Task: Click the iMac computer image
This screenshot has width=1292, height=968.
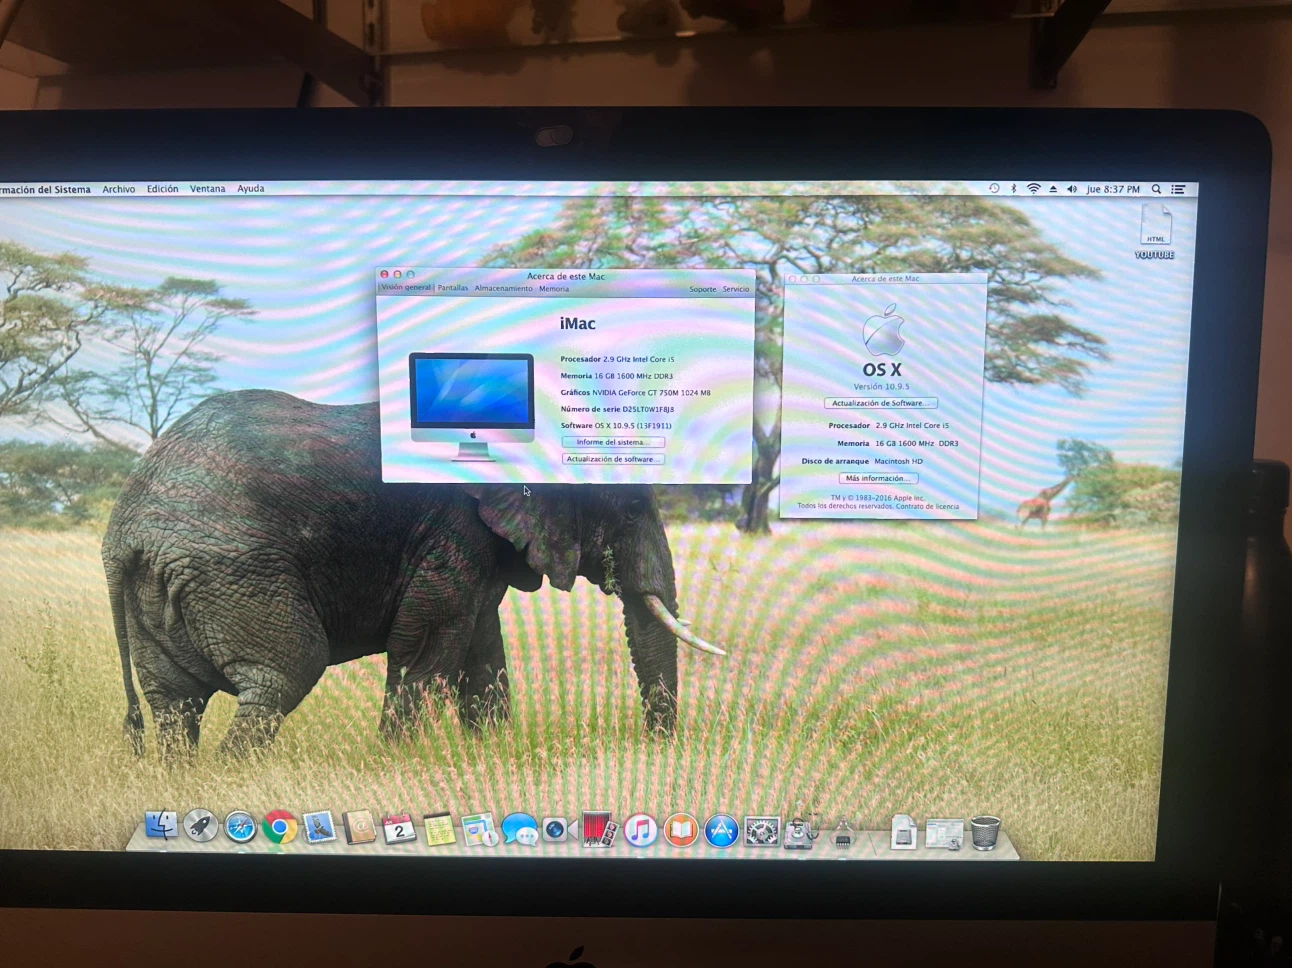Action: pyautogui.click(x=471, y=406)
